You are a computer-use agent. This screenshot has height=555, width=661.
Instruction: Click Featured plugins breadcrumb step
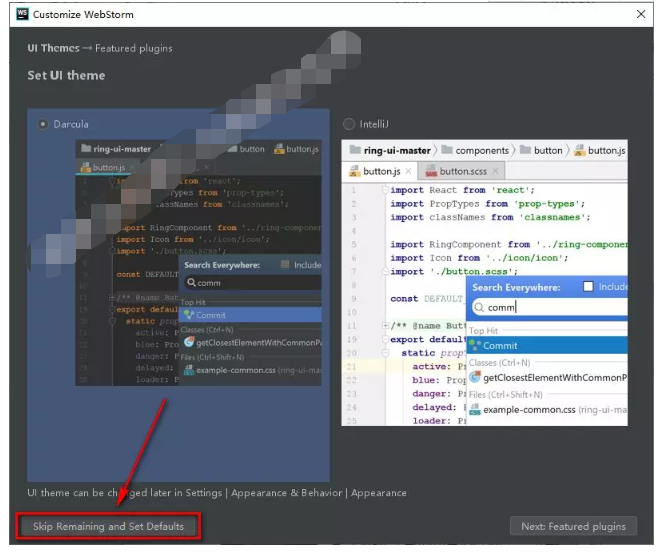134,48
